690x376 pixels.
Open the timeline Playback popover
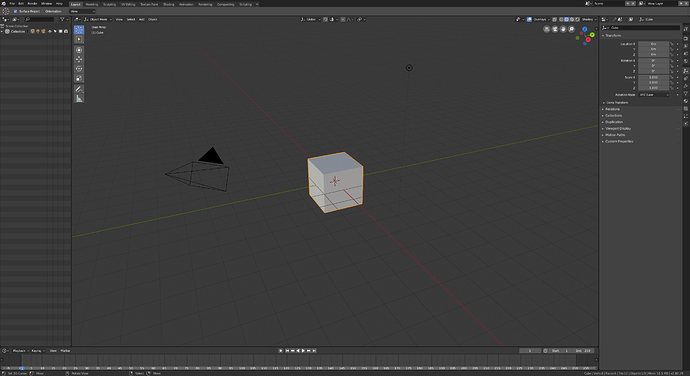(x=20, y=351)
